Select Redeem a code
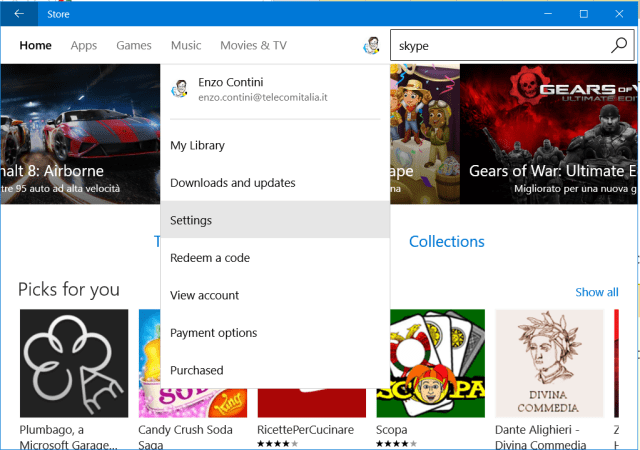 point(275,258)
